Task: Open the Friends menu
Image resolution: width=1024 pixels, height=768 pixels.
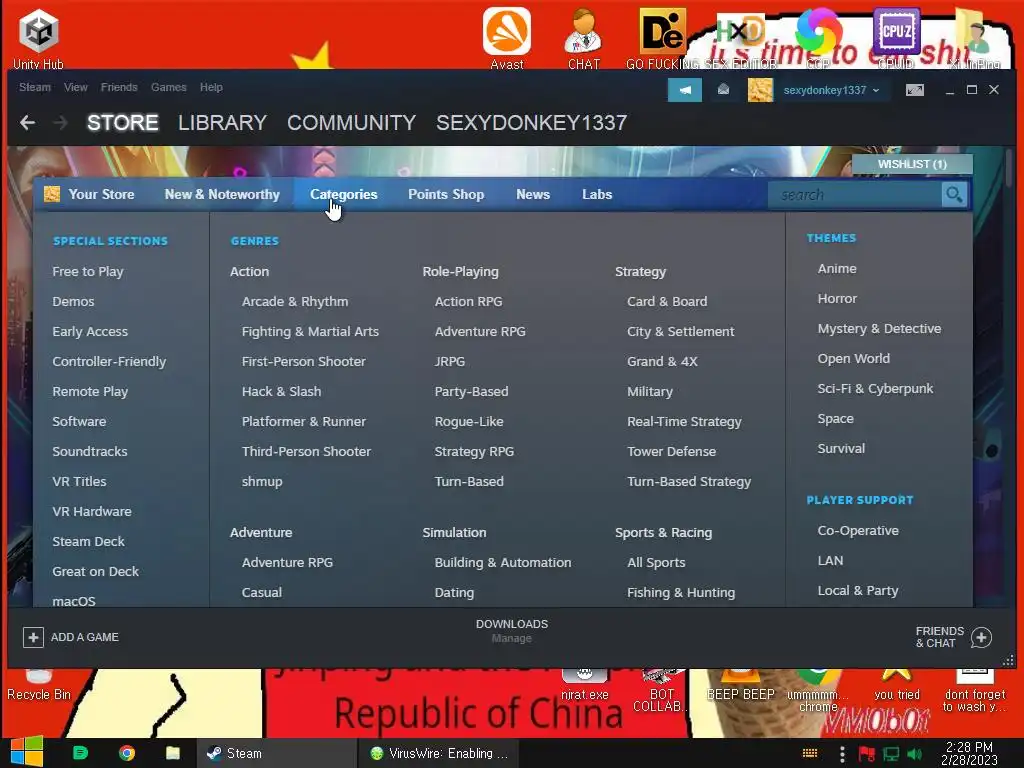Action: (x=119, y=87)
